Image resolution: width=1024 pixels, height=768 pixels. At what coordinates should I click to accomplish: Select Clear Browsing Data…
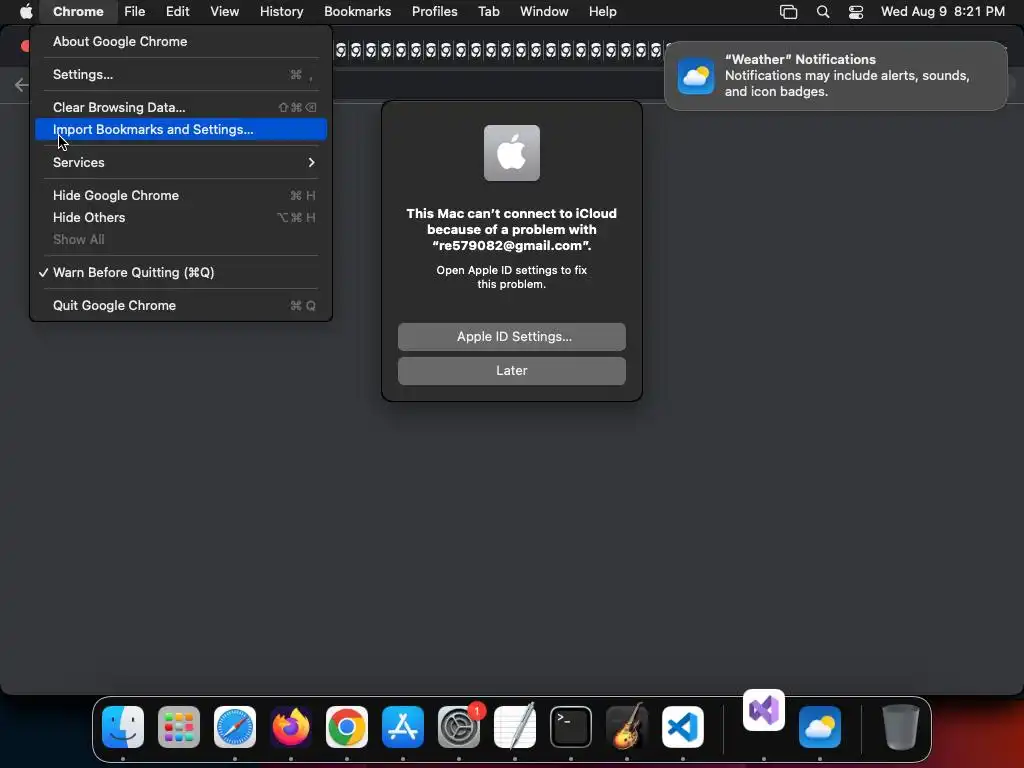[x=181, y=107]
